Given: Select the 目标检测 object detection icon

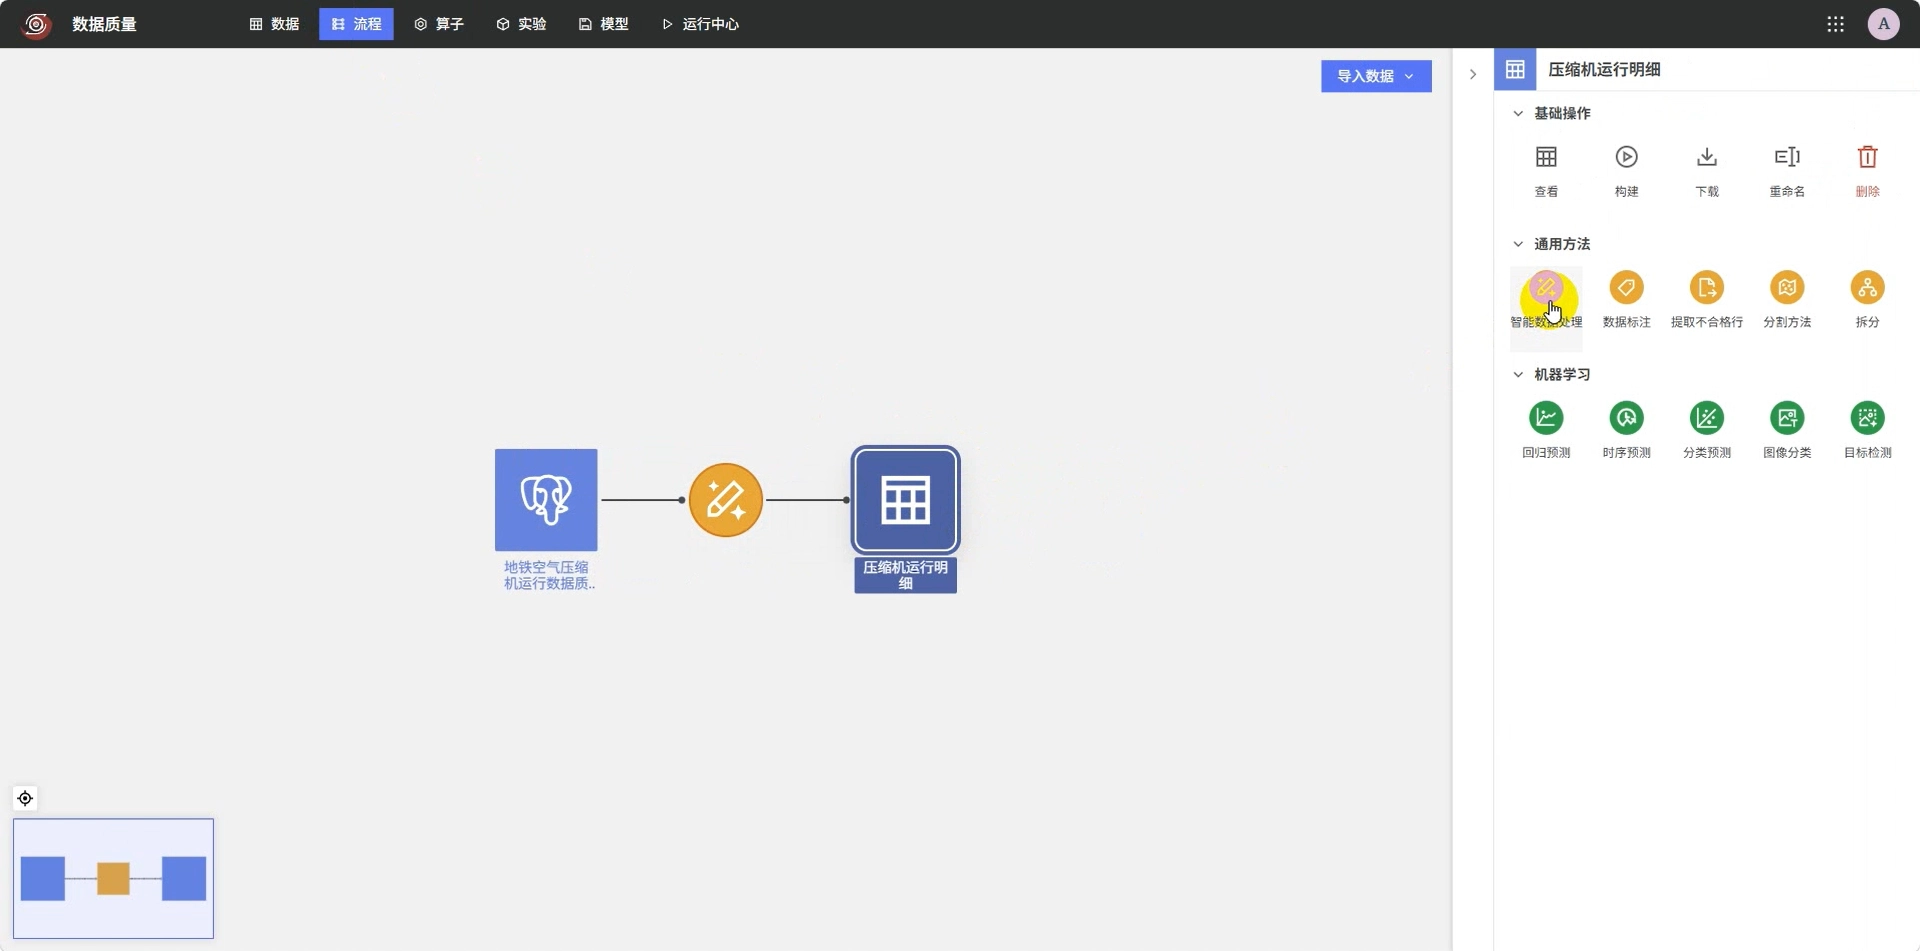Looking at the screenshot, I should point(1867,418).
